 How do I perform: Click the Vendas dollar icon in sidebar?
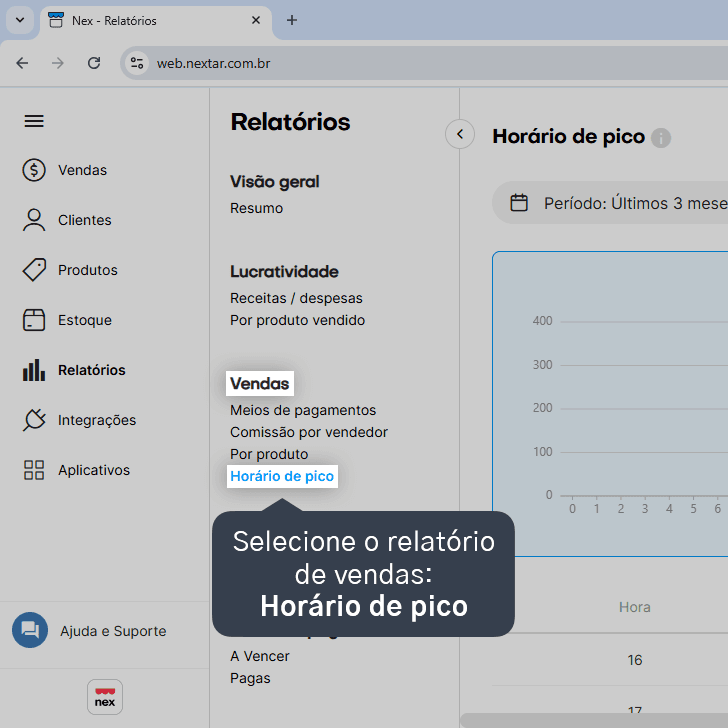tap(34, 170)
